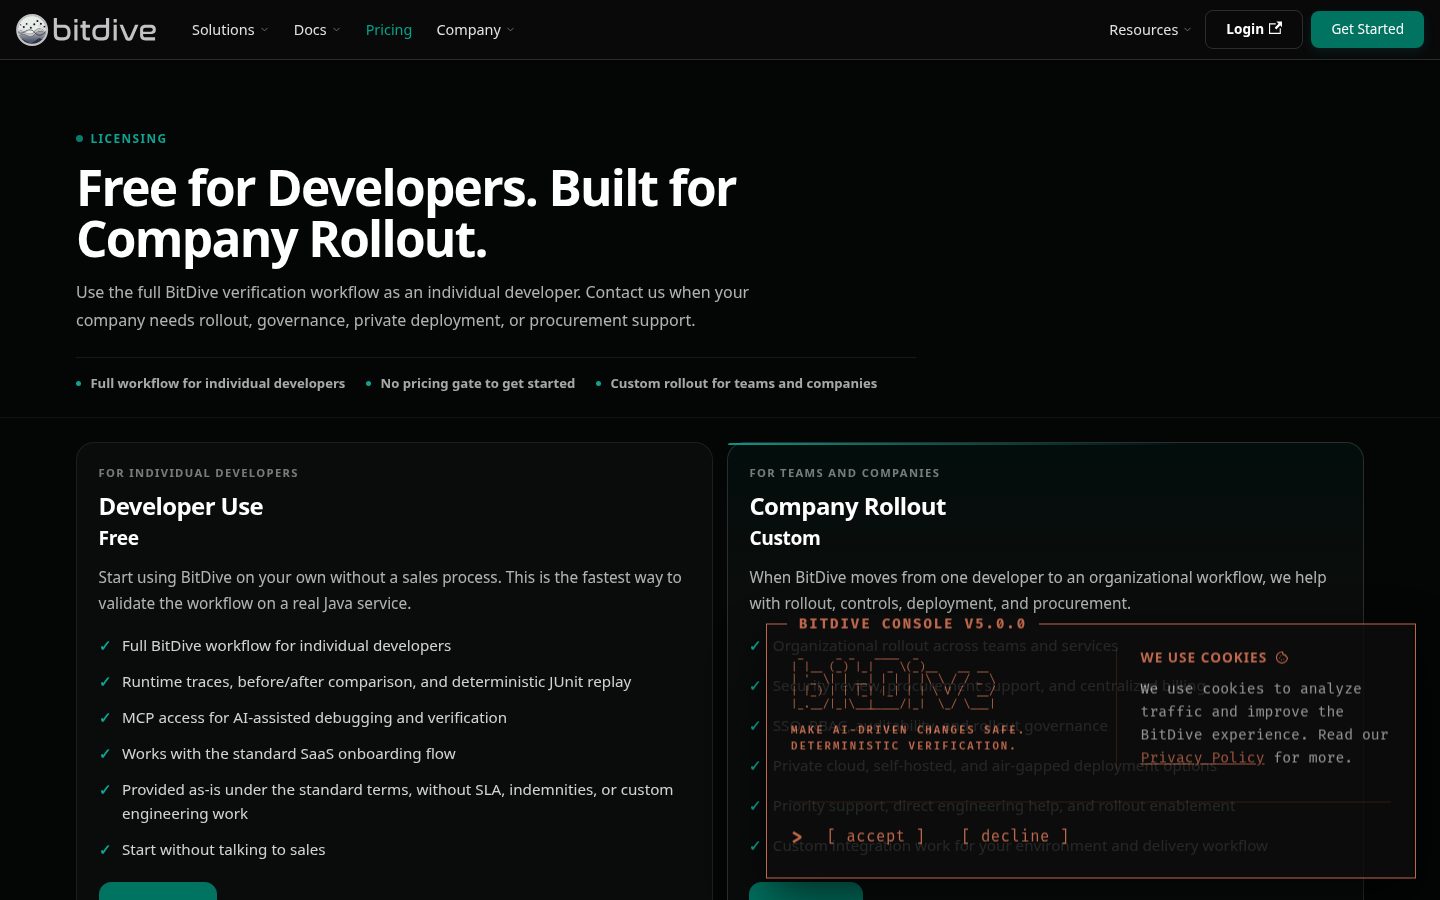Click the bitdive logo in the header

click(x=86, y=30)
